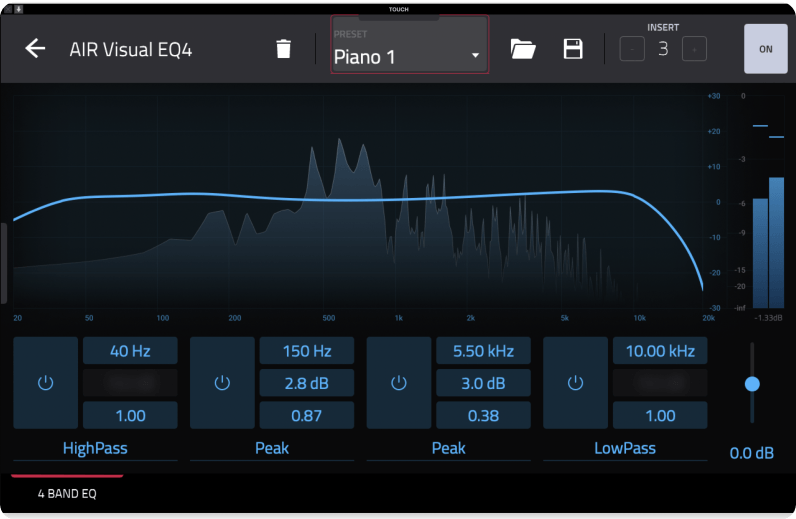Viewport: 796px width, 519px height.
Task: Disable the LowPass band power icon
Action: (x=575, y=383)
